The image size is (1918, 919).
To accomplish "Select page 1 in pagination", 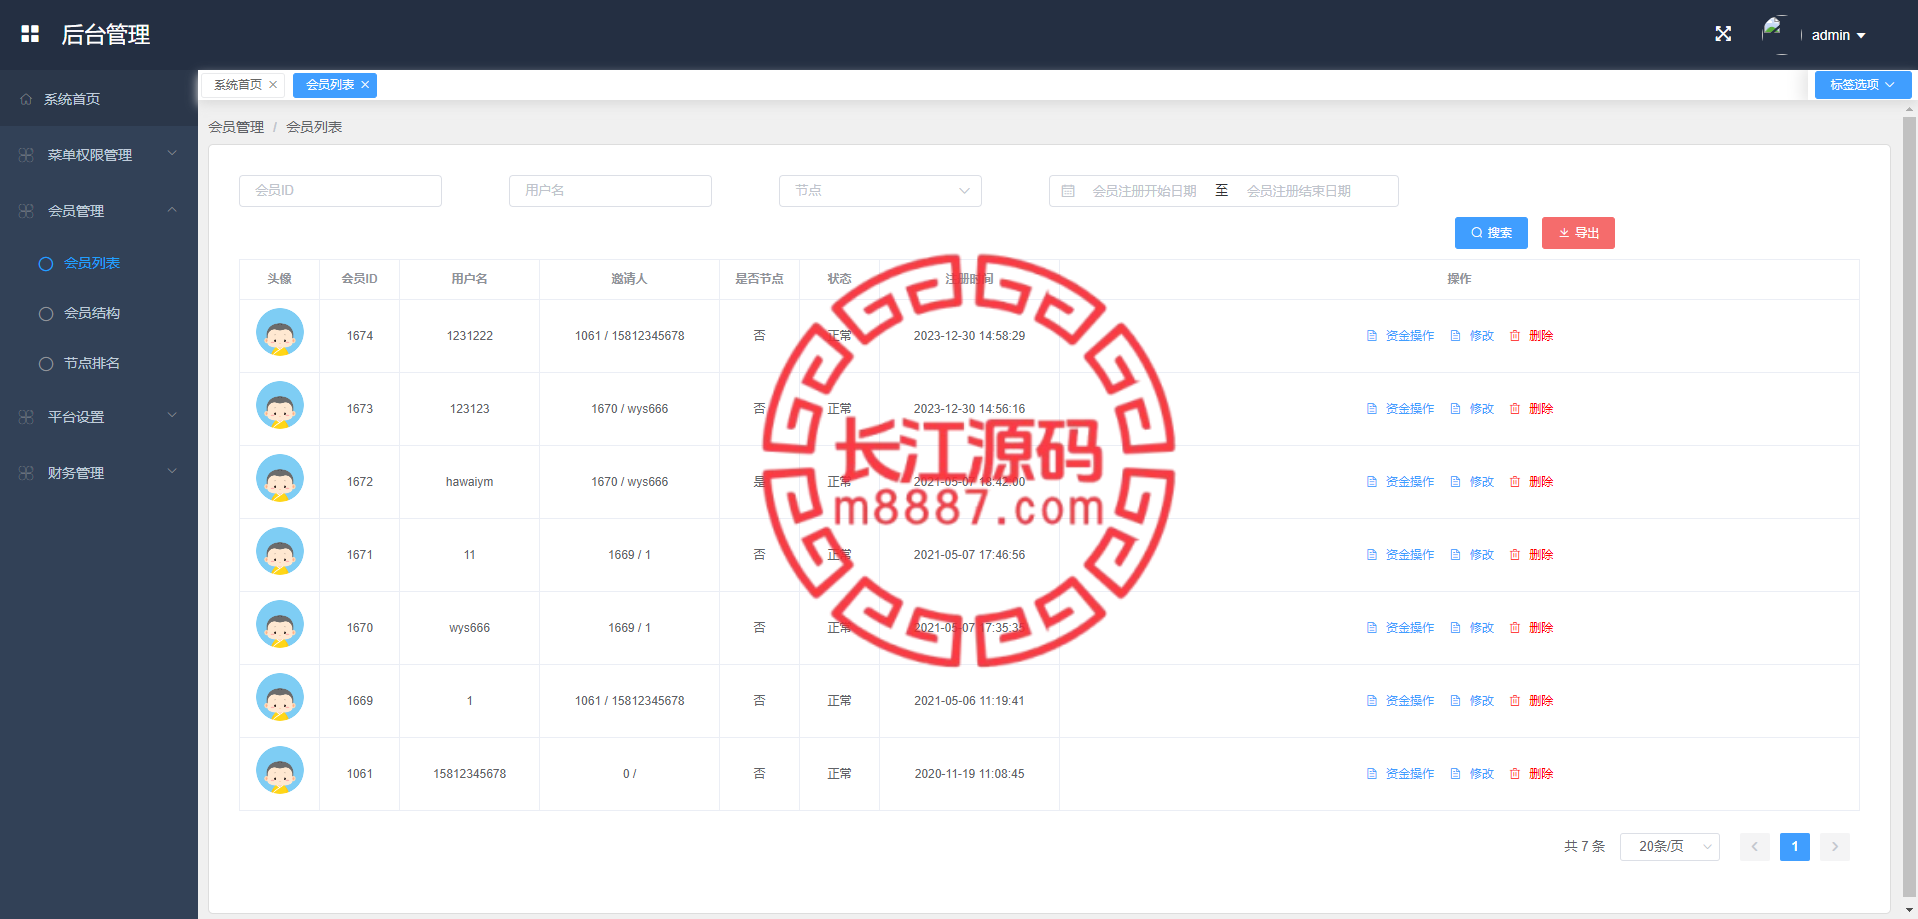I will click(1795, 847).
